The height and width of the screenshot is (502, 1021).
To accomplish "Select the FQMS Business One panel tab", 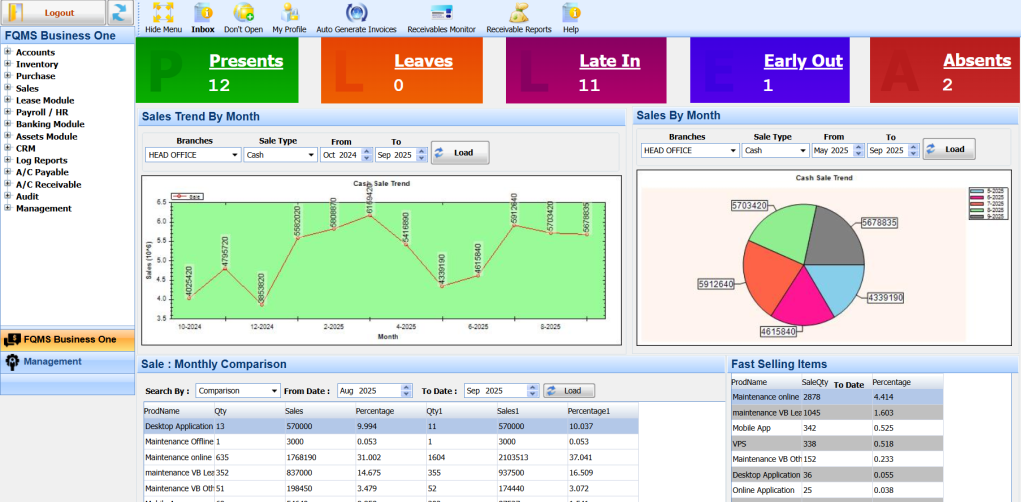I will coord(69,340).
